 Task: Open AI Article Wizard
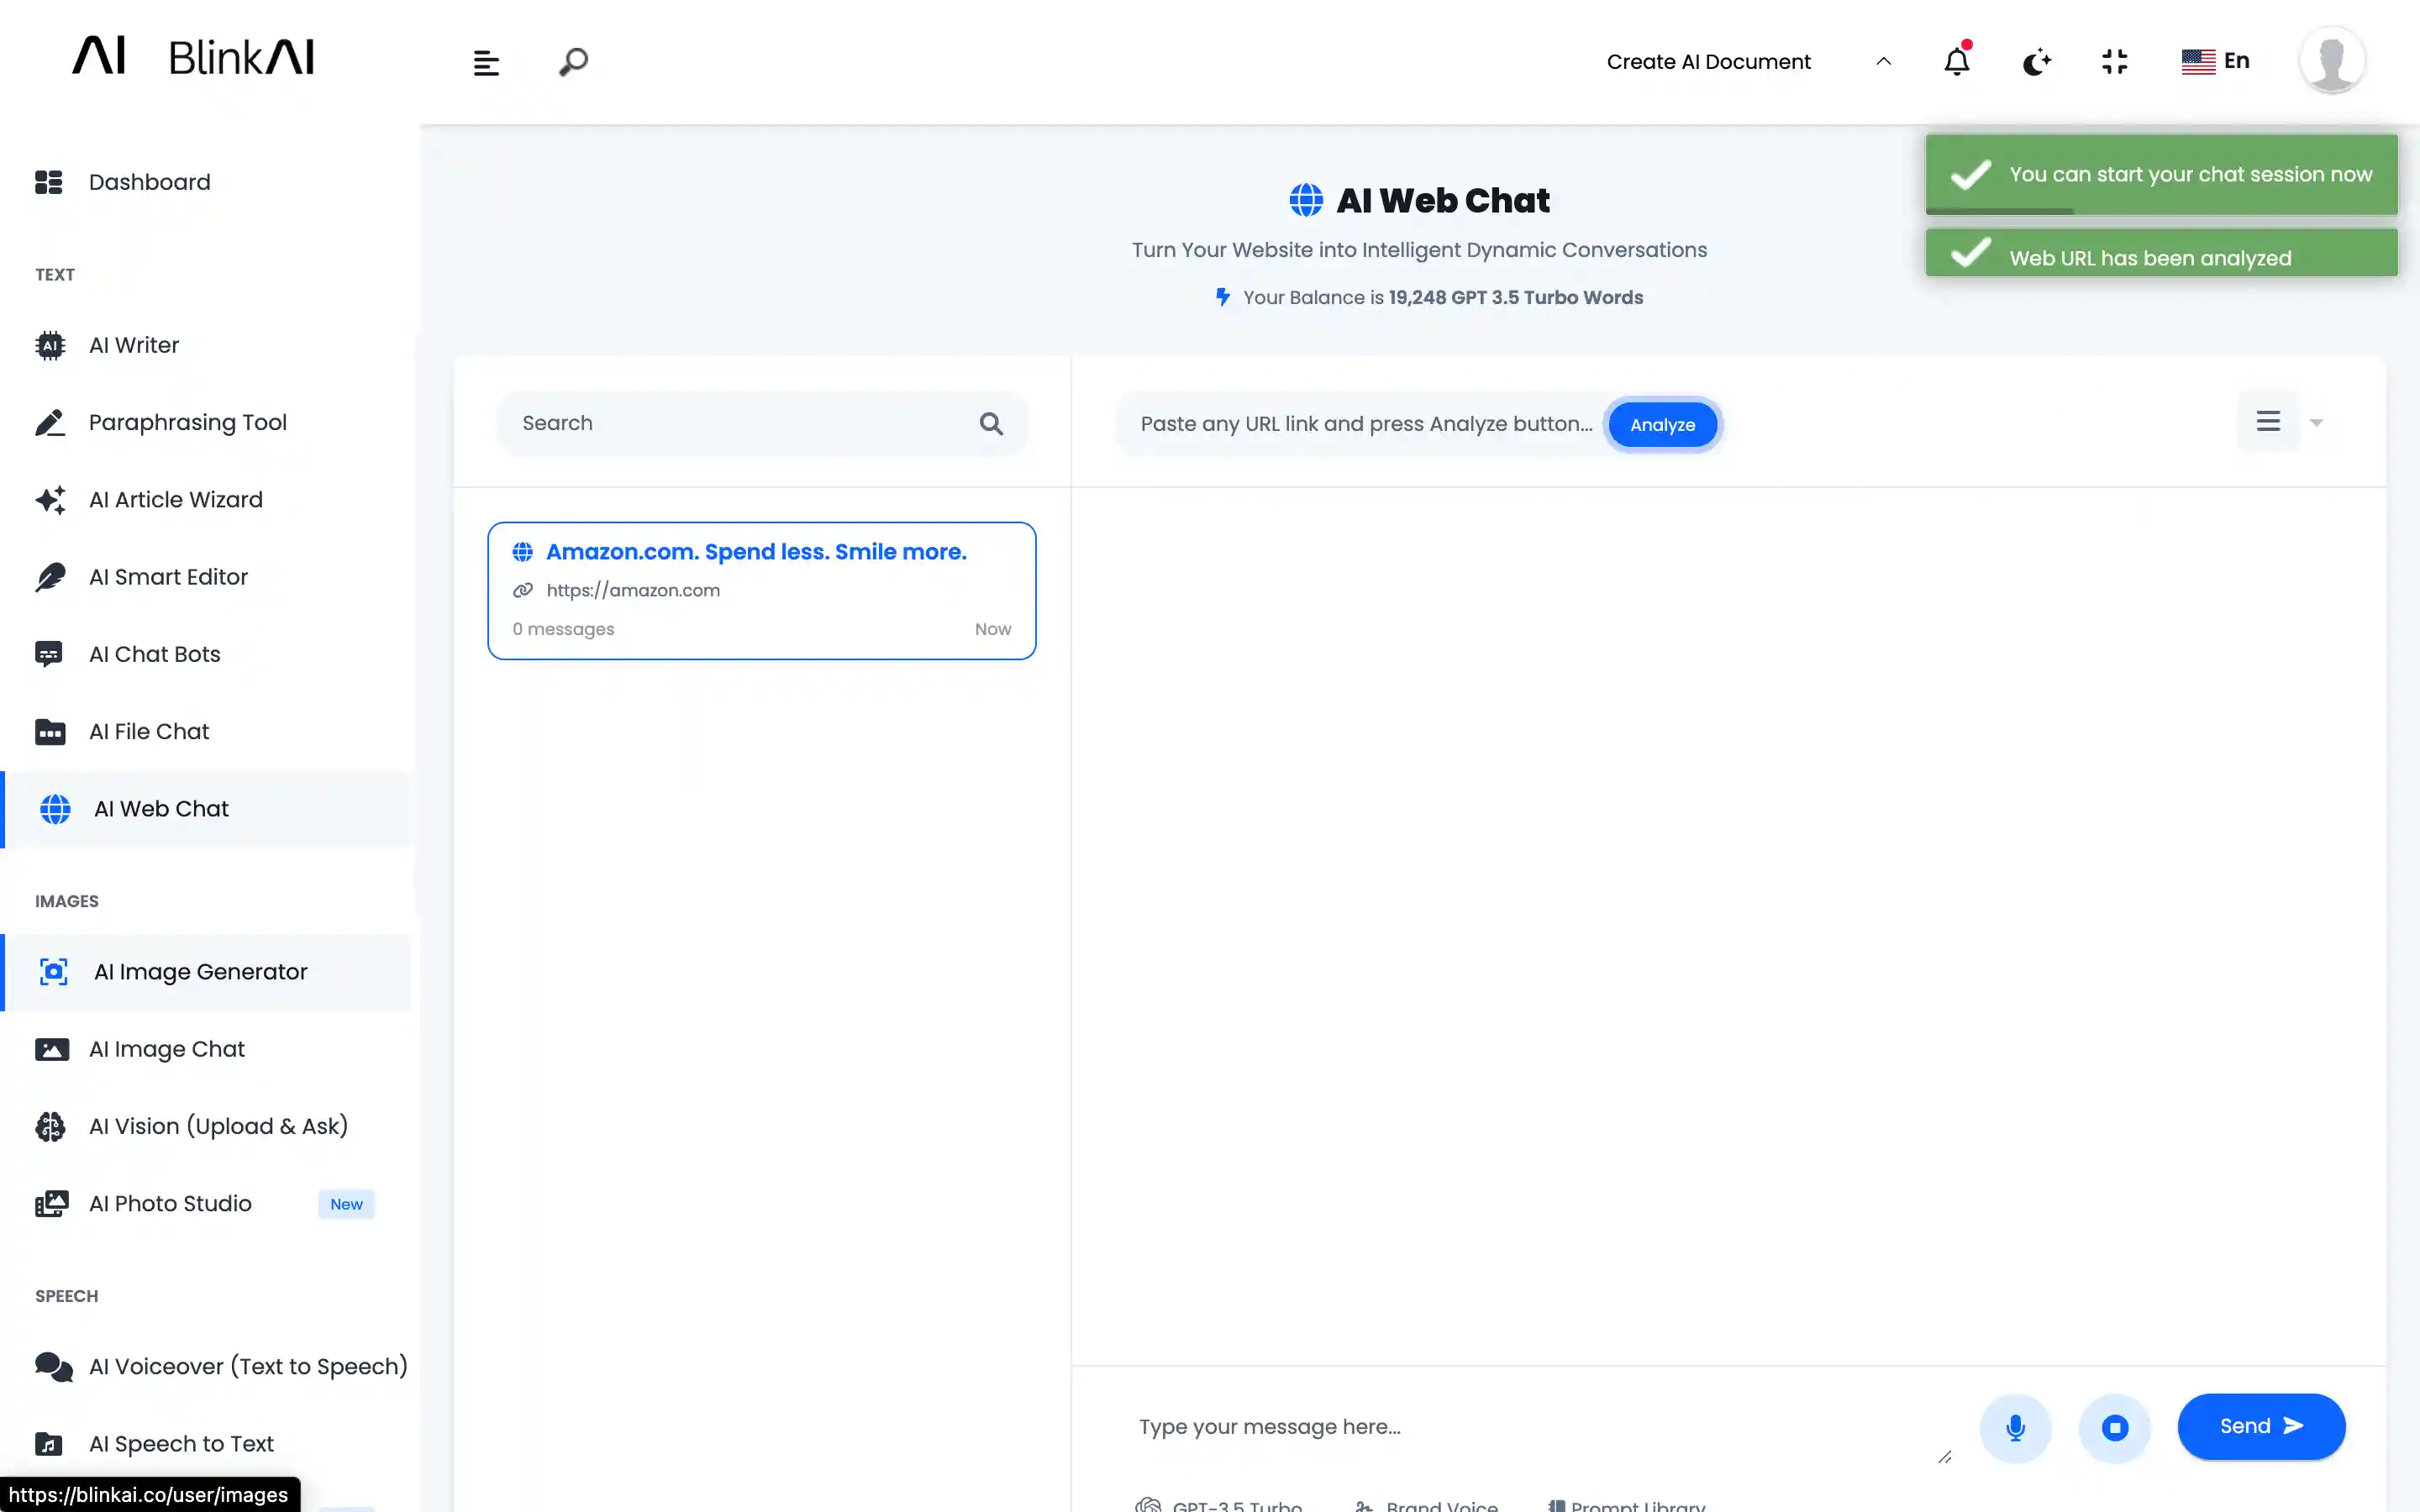click(175, 499)
